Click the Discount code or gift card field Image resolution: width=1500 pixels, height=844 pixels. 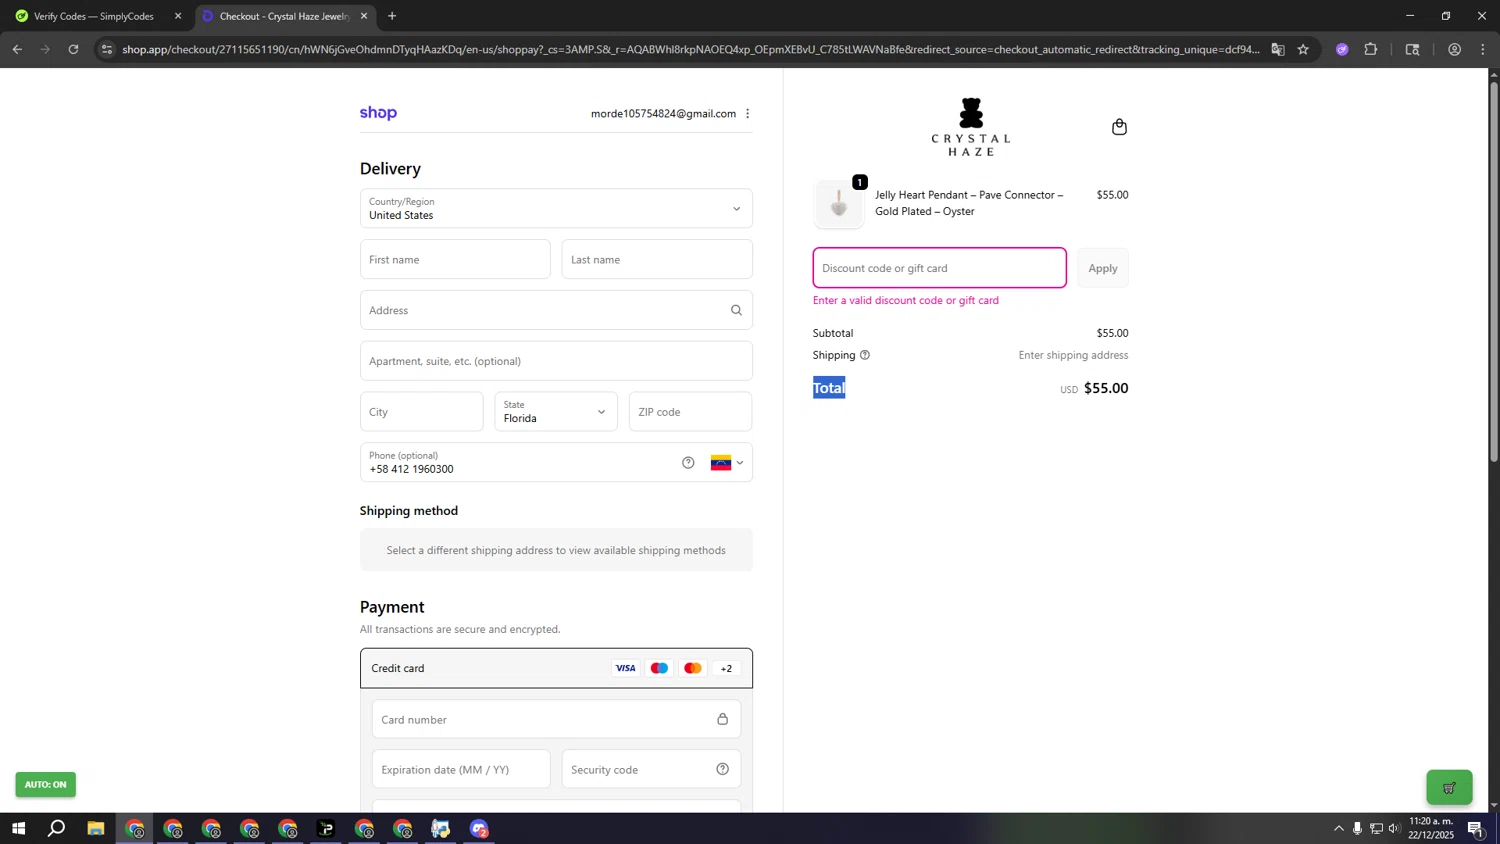tap(939, 268)
